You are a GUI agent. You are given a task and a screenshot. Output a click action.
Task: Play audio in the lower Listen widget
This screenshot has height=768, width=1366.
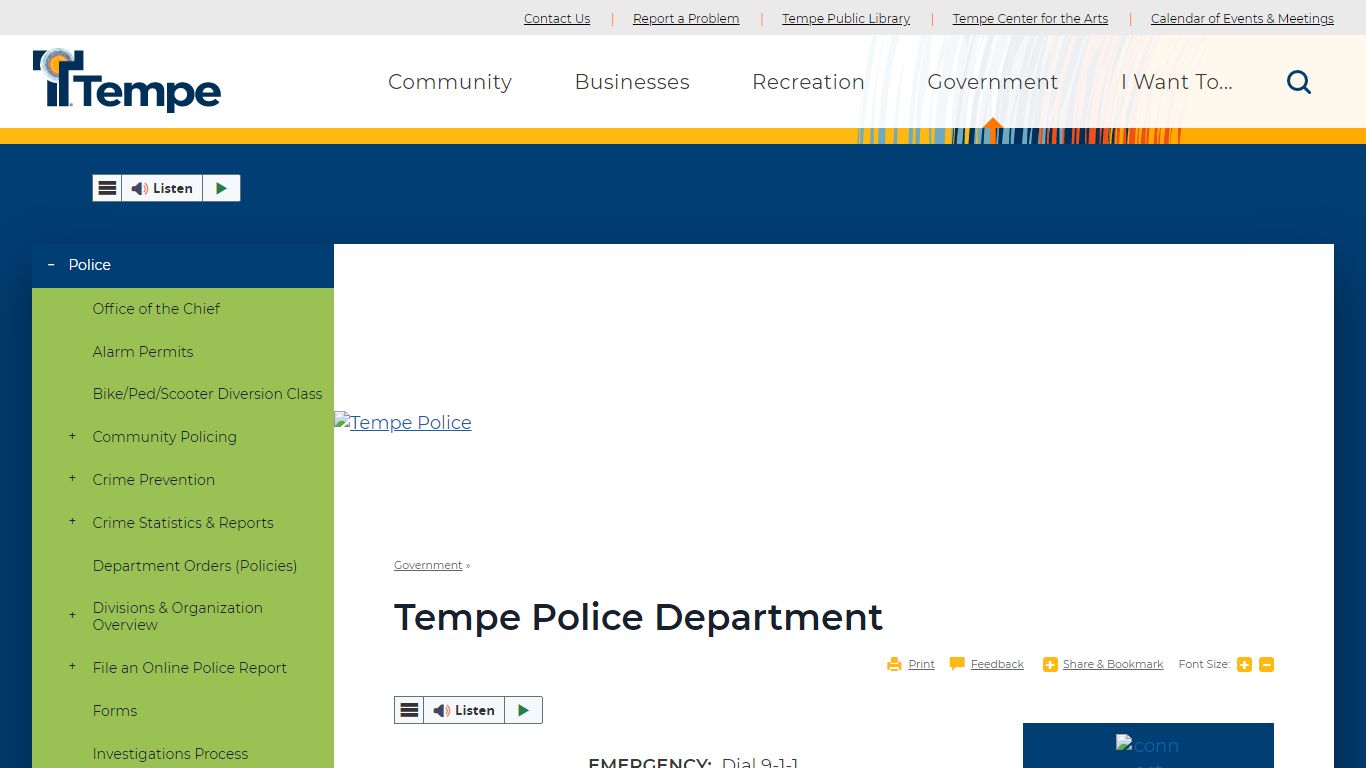tap(523, 710)
